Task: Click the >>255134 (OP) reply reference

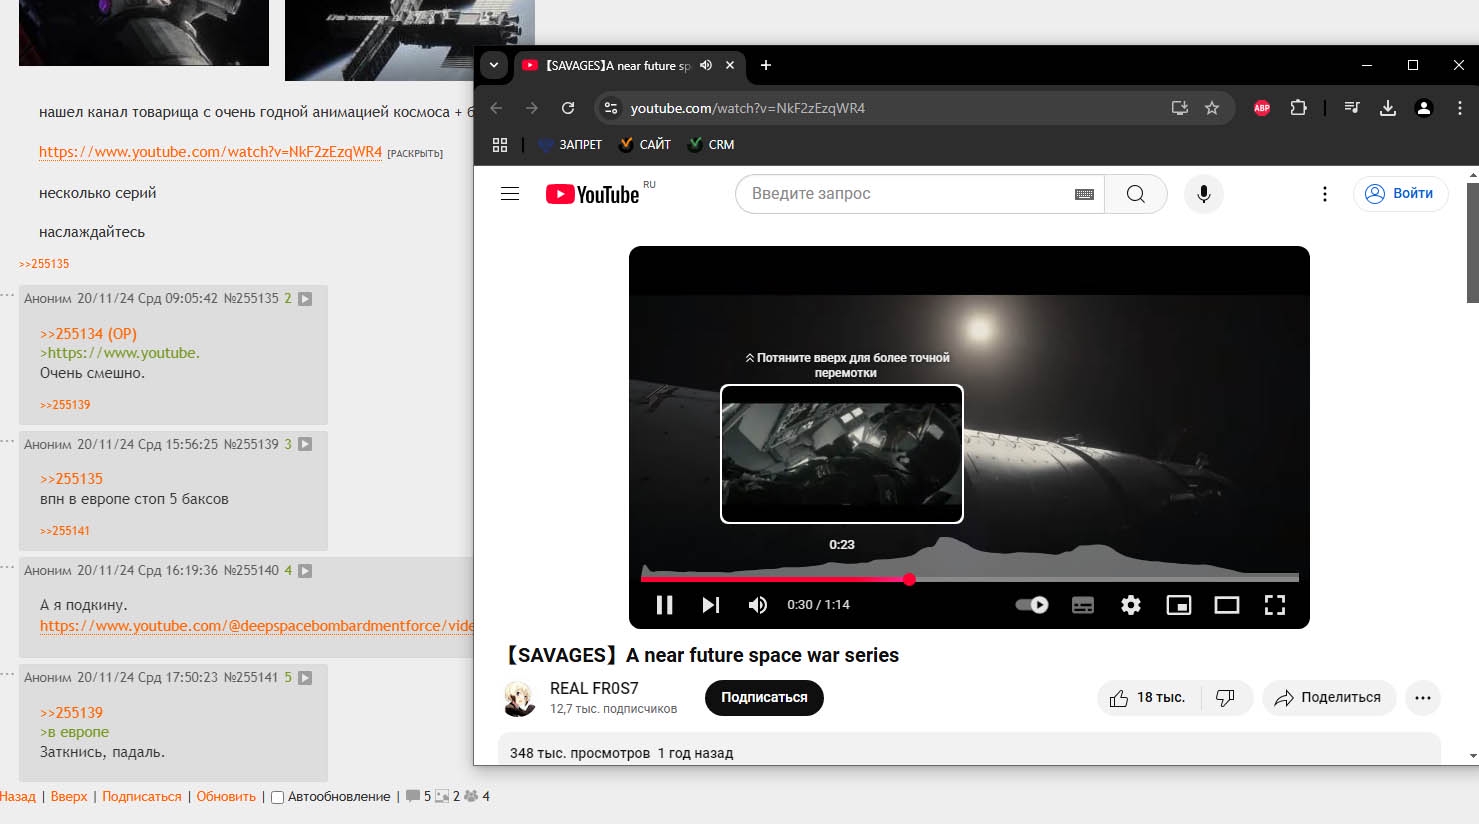Action: 88,334
